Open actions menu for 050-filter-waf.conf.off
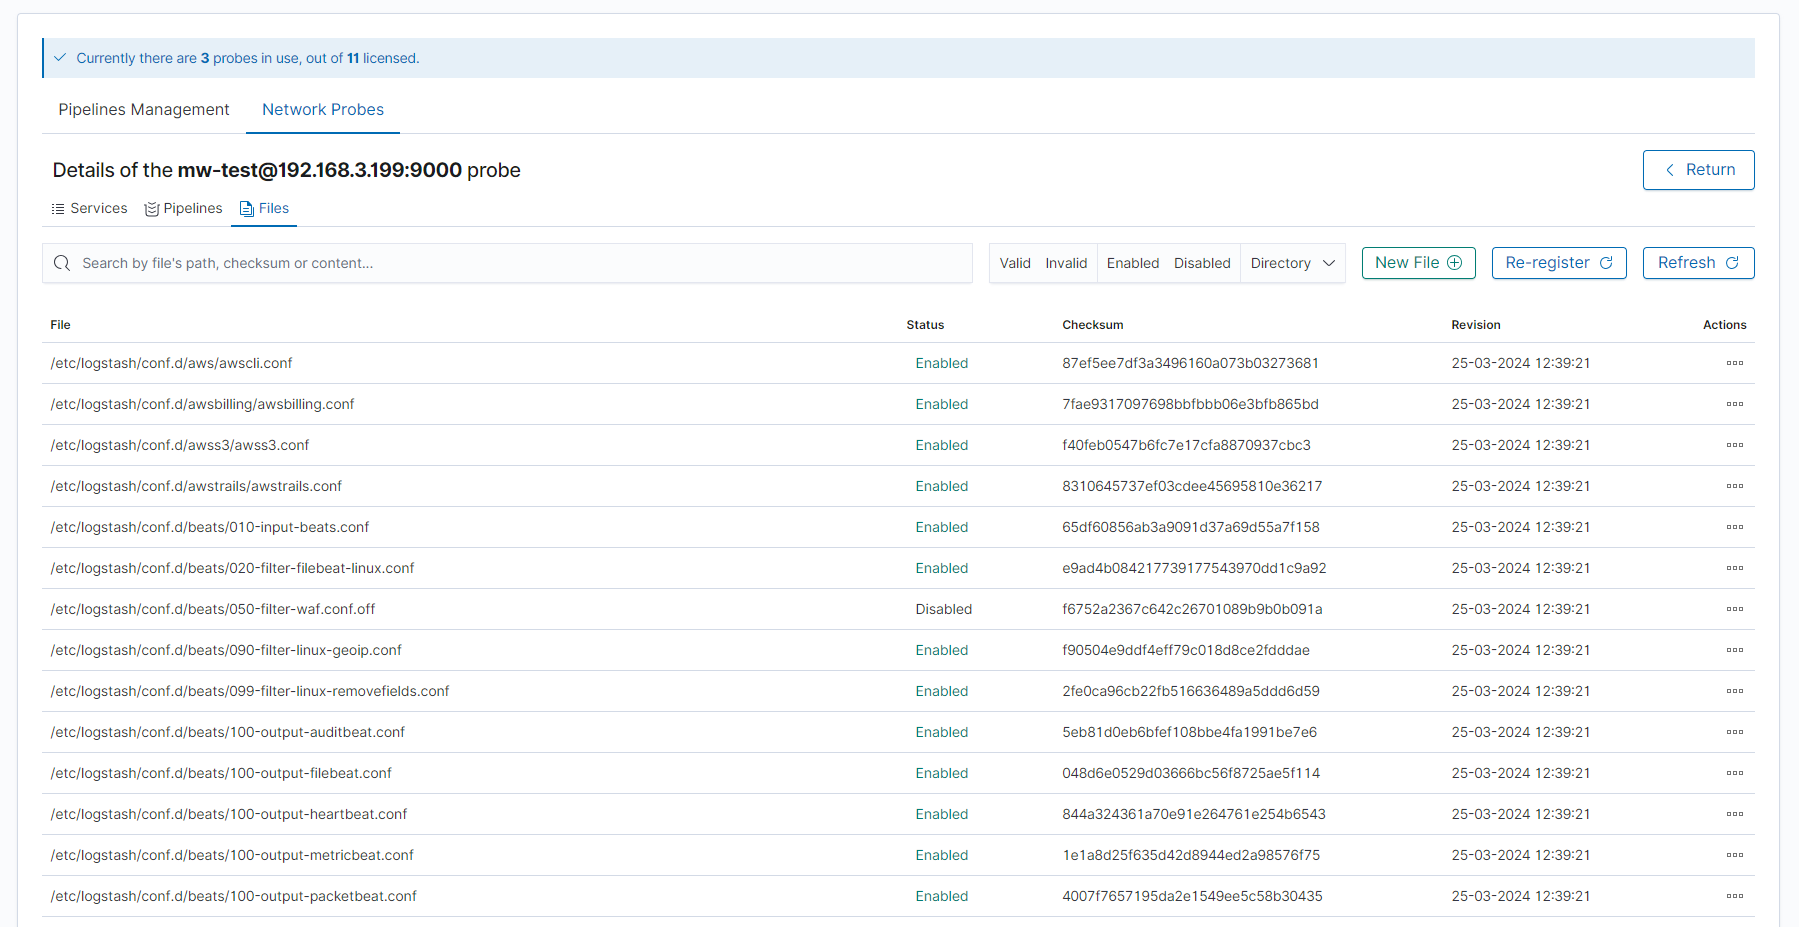The image size is (1799, 927). pos(1734,609)
